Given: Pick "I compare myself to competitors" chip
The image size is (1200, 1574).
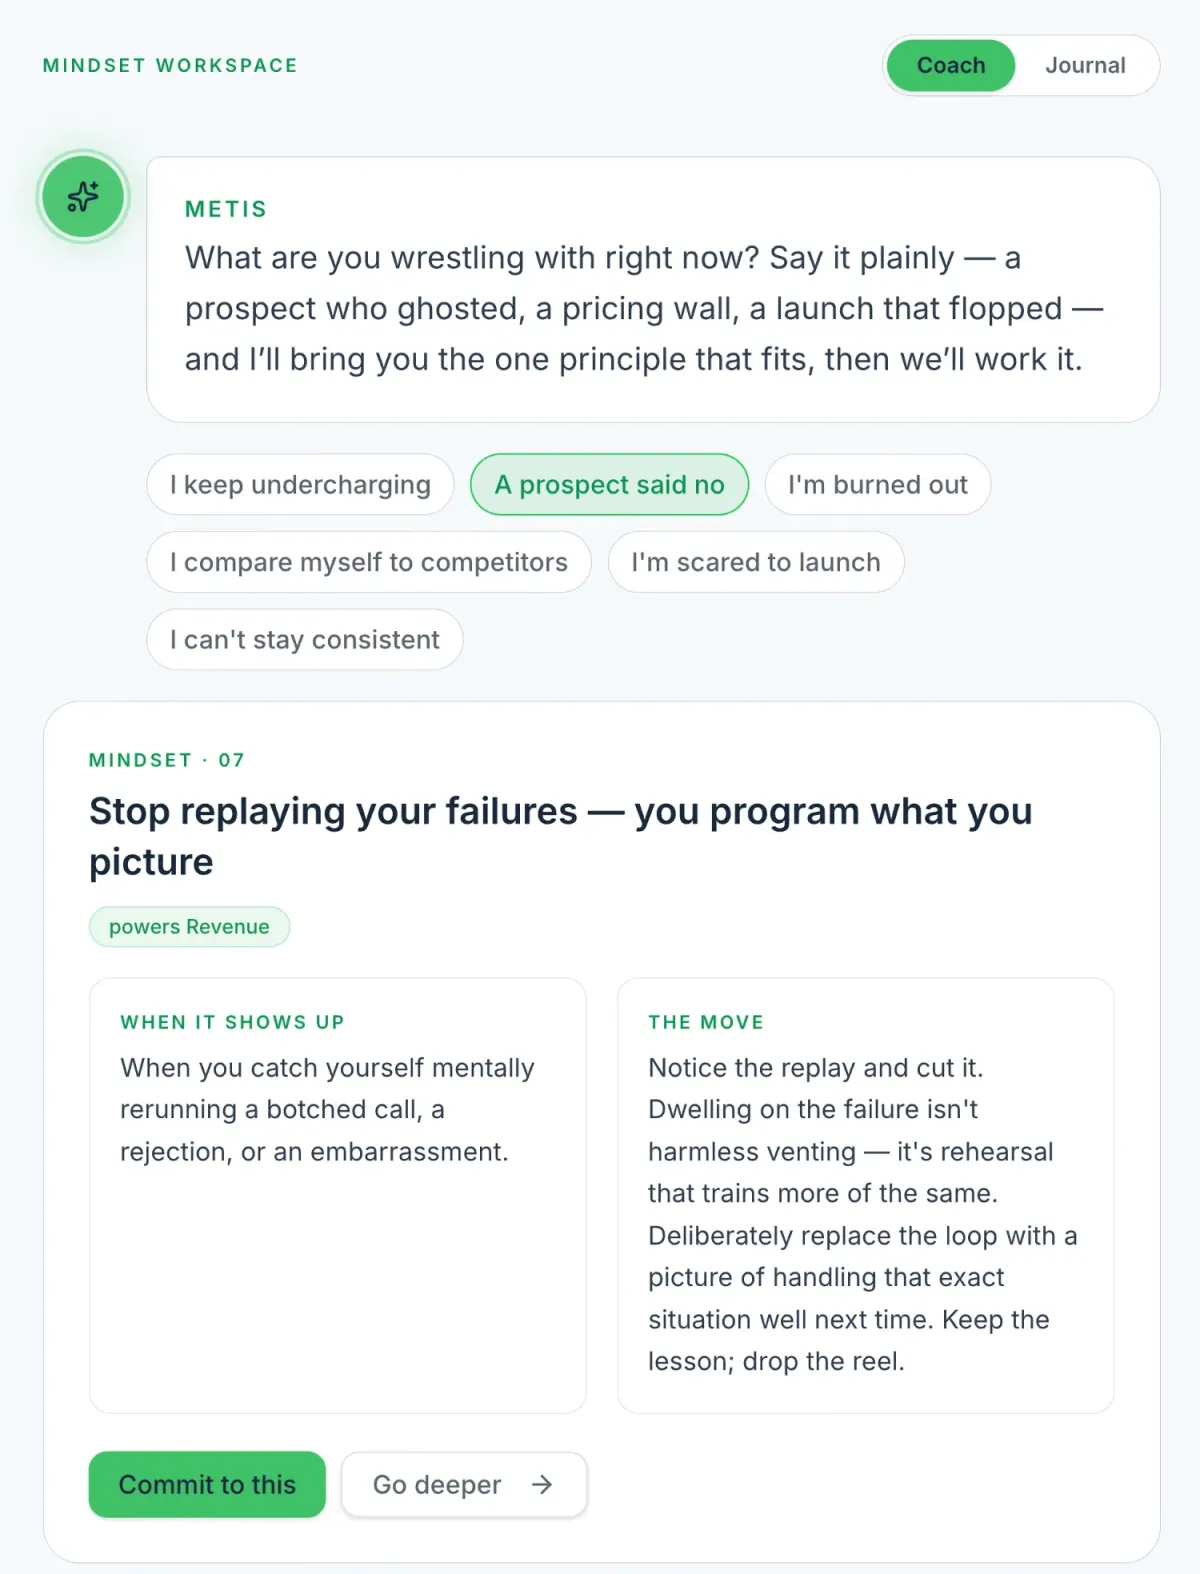Looking at the screenshot, I should pos(369,562).
